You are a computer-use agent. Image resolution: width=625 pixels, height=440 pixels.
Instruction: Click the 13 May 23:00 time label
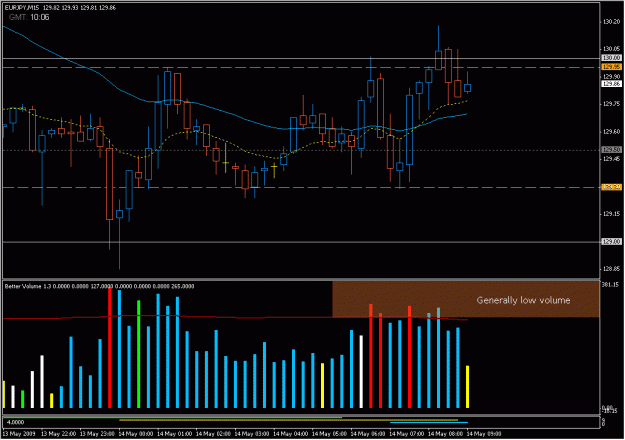[97, 434]
